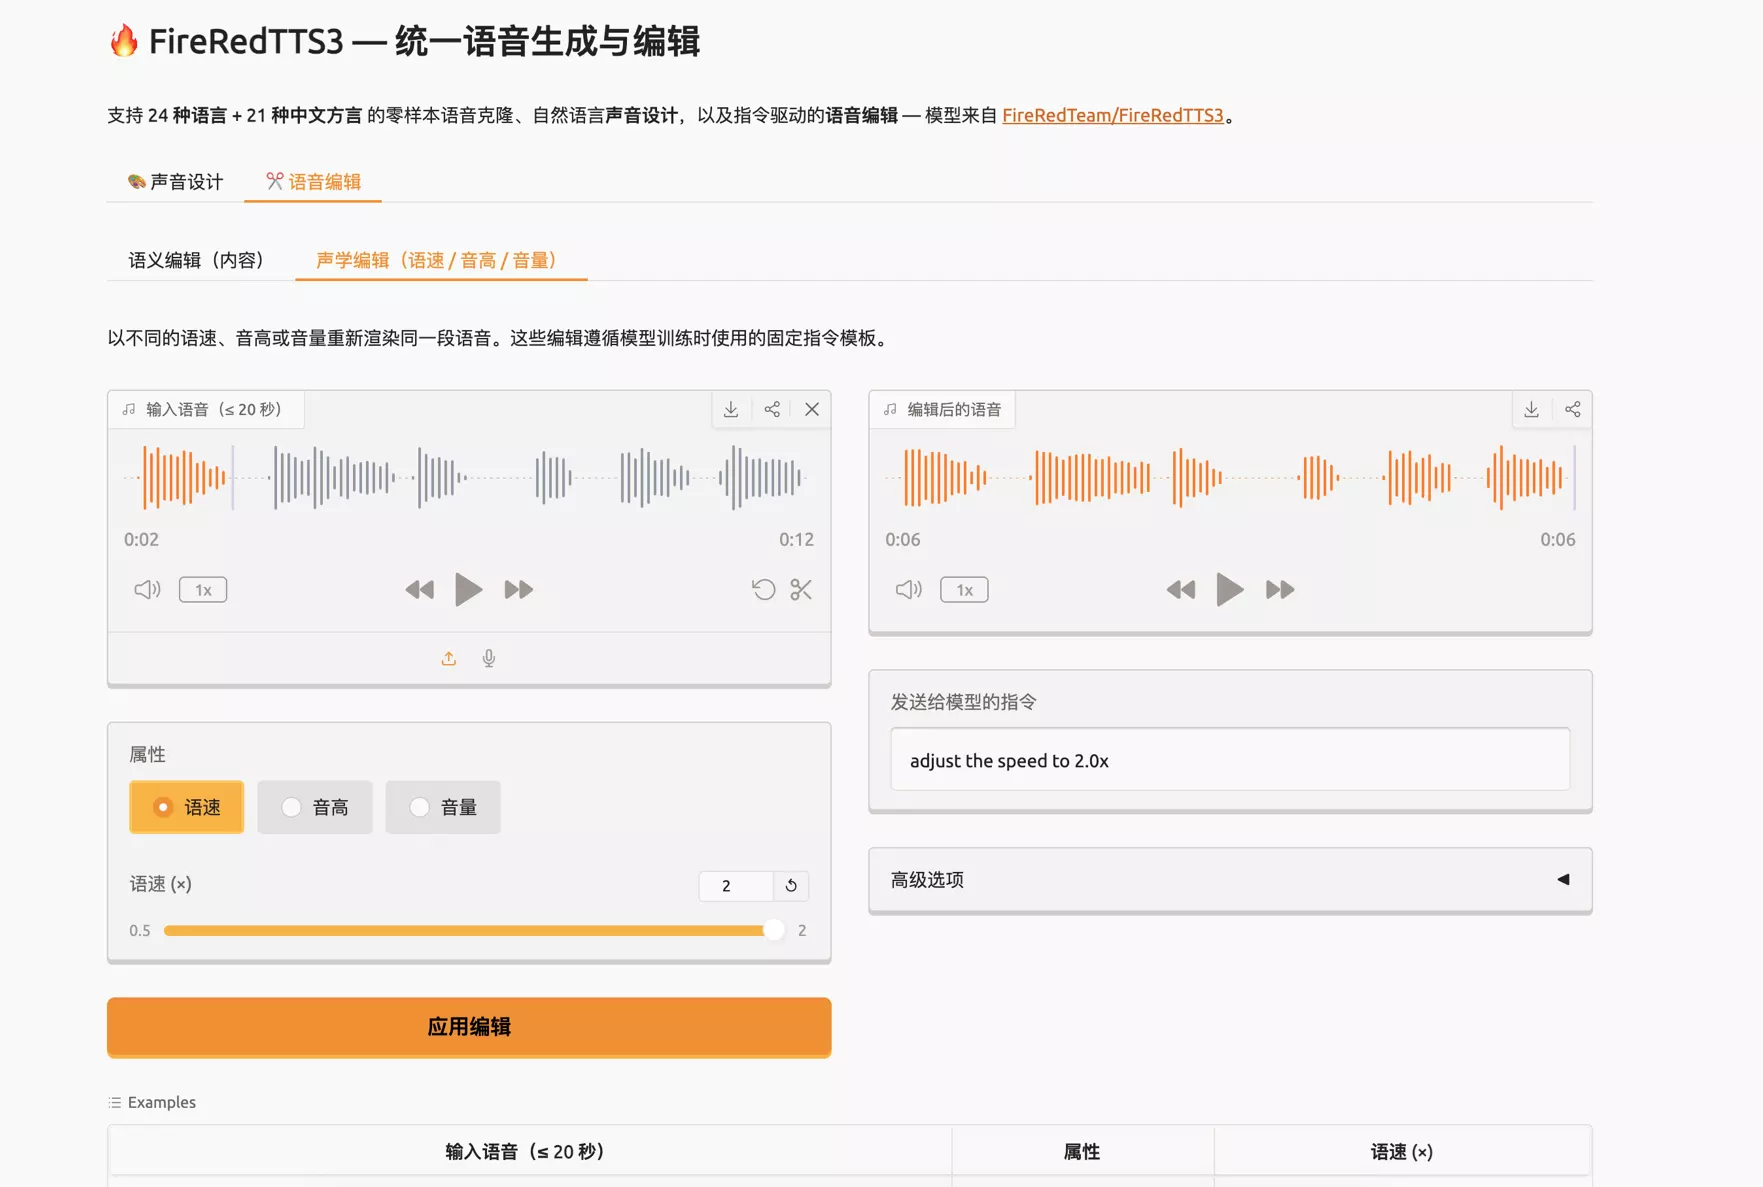Mute the input audio volume
This screenshot has width=1763, height=1187.
(147, 589)
